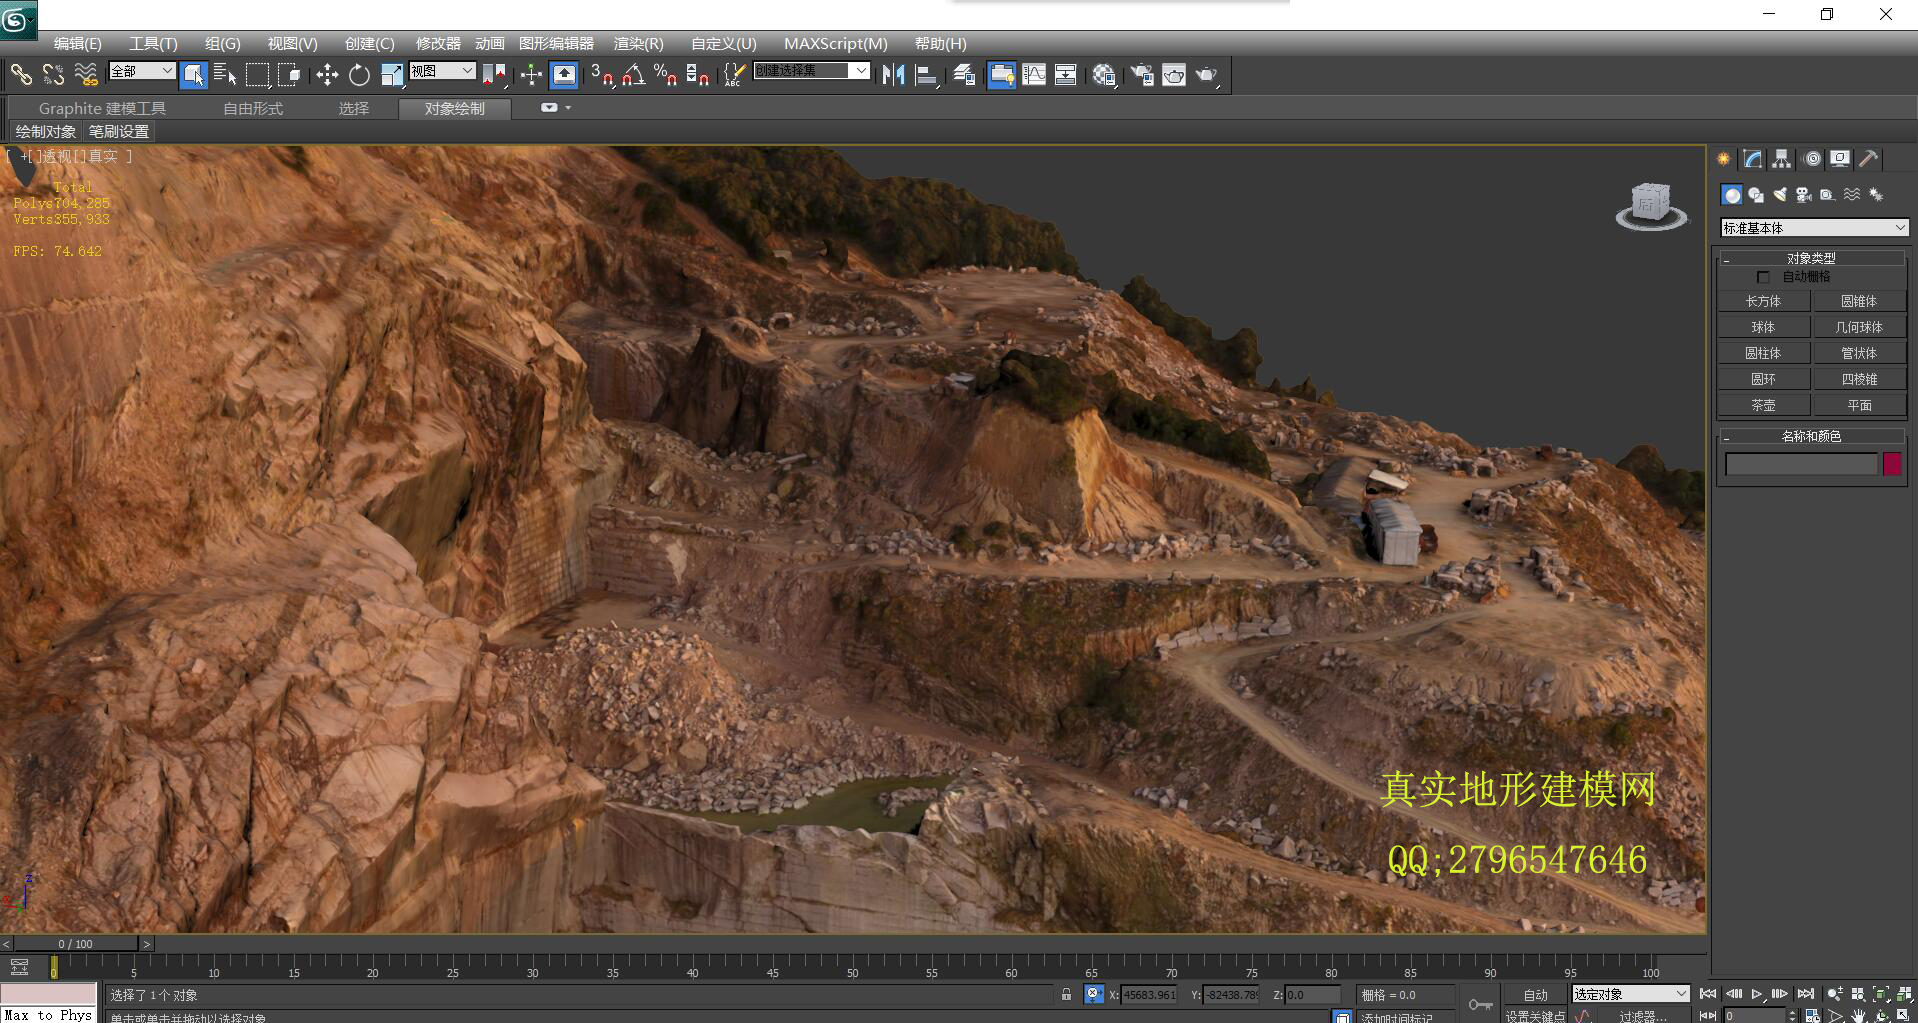Open the MAXScript(M) menu
This screenshot has height=1023, width=1918.
click(x=835, y=43)
